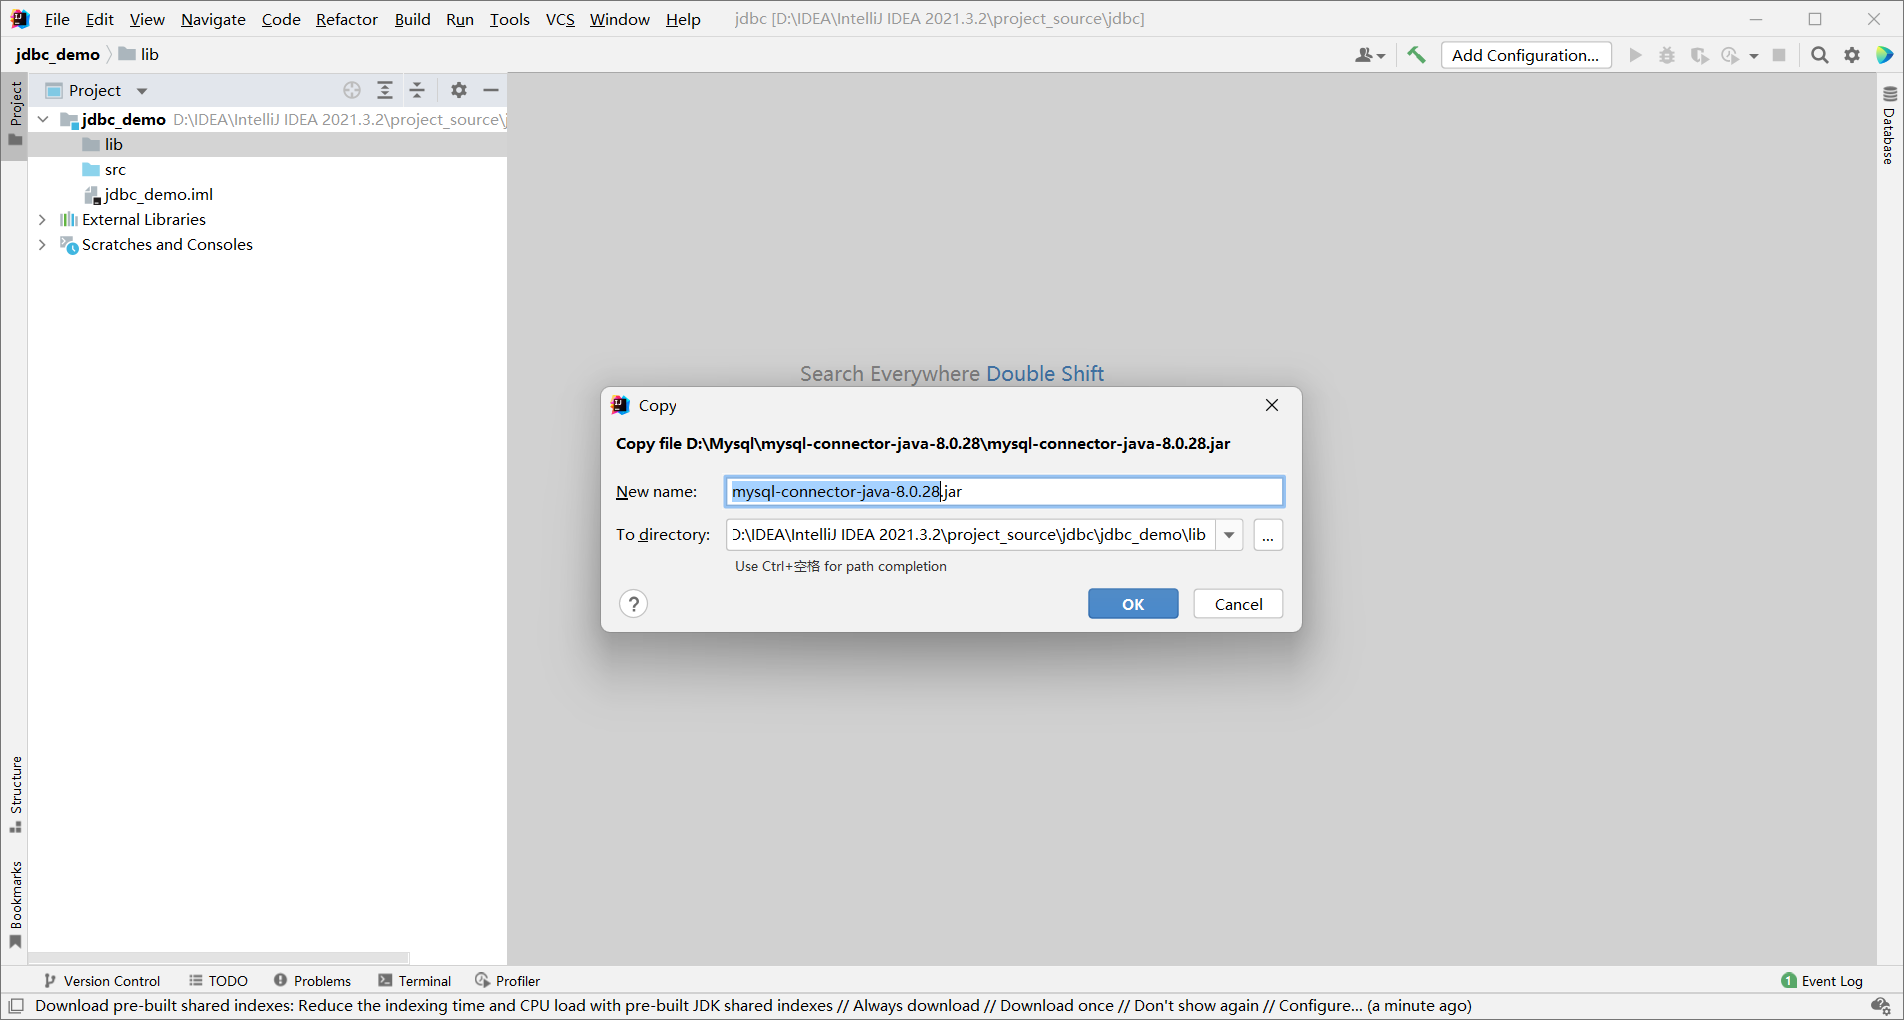Expand Scratches and Consoles node
Screen dimensions: 1904x1020
click(42, 244)
